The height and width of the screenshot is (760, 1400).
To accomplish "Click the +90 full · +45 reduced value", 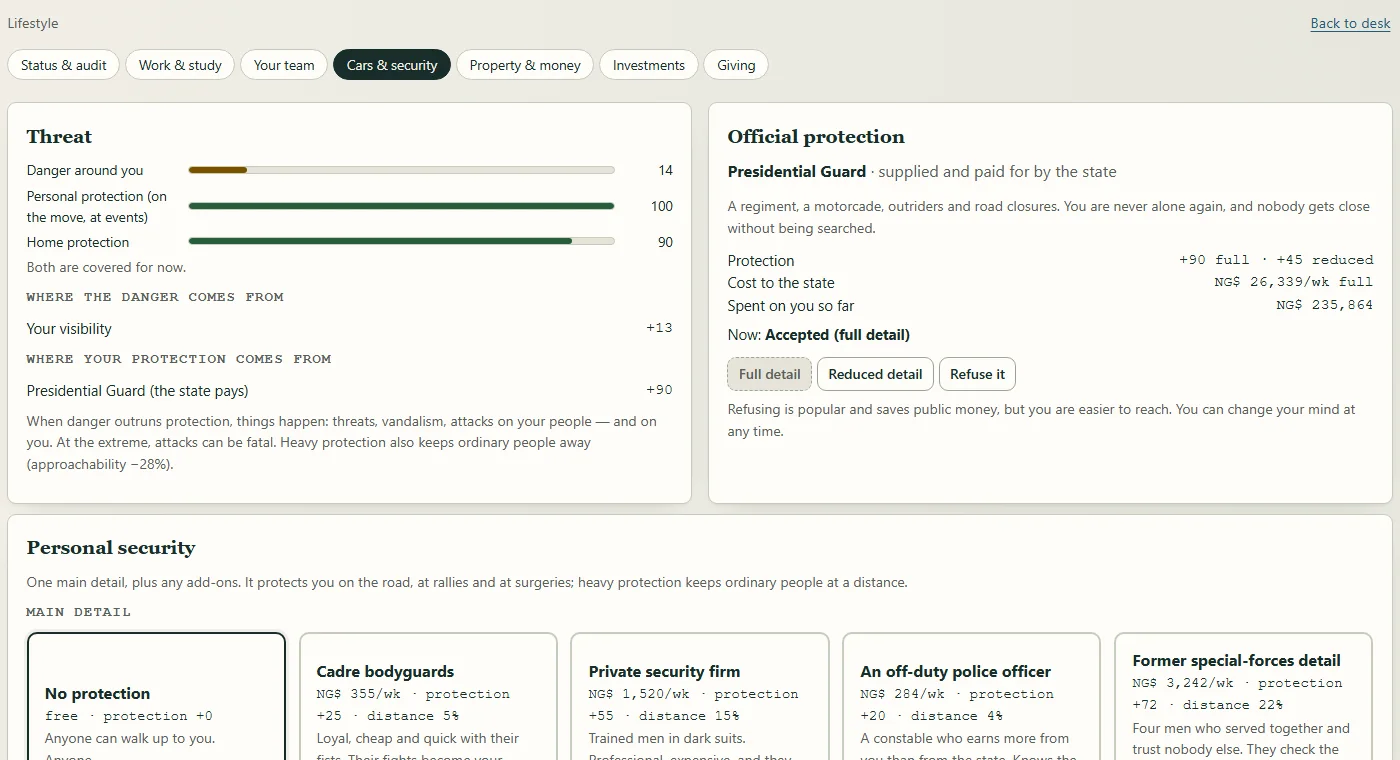I will point(1276,260).
